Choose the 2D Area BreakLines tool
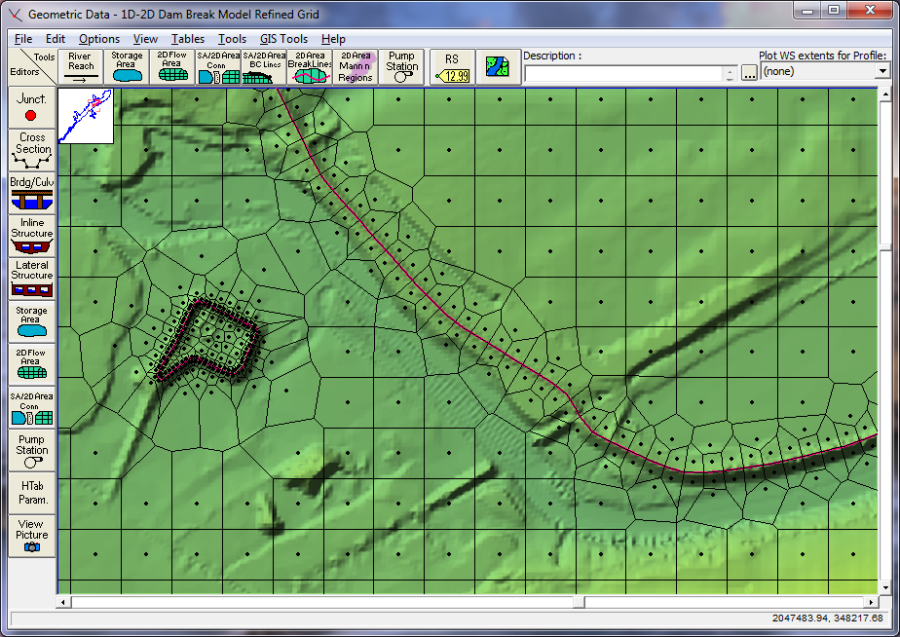Image resolution: width=900 pixels, height=637 pixels. click(x=309, y=67)
